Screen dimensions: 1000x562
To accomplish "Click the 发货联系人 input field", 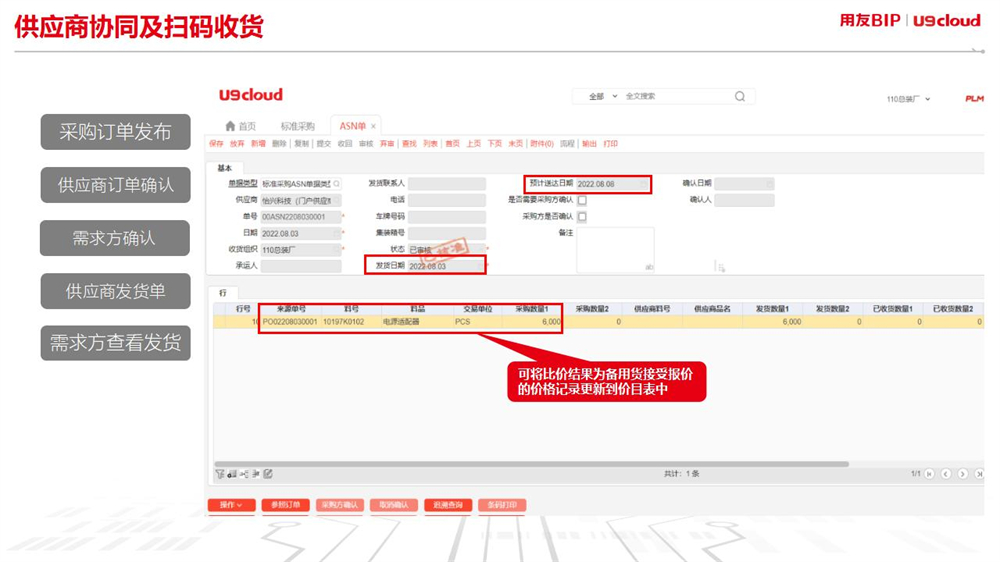I will point(446,184).
